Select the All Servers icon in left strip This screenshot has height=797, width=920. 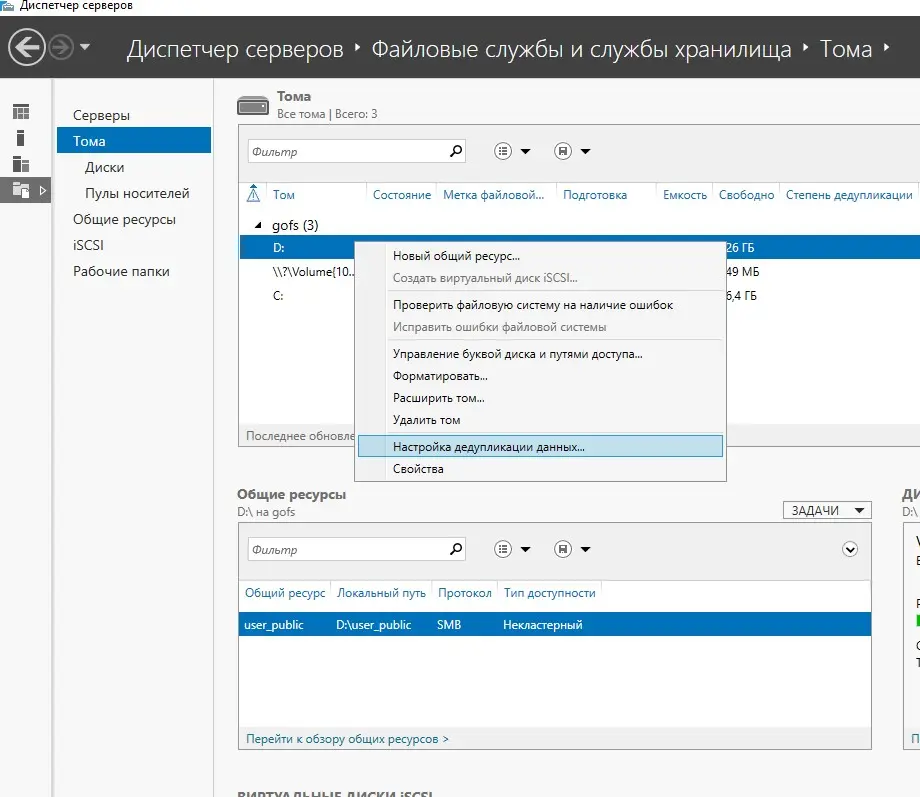(21, 164)
